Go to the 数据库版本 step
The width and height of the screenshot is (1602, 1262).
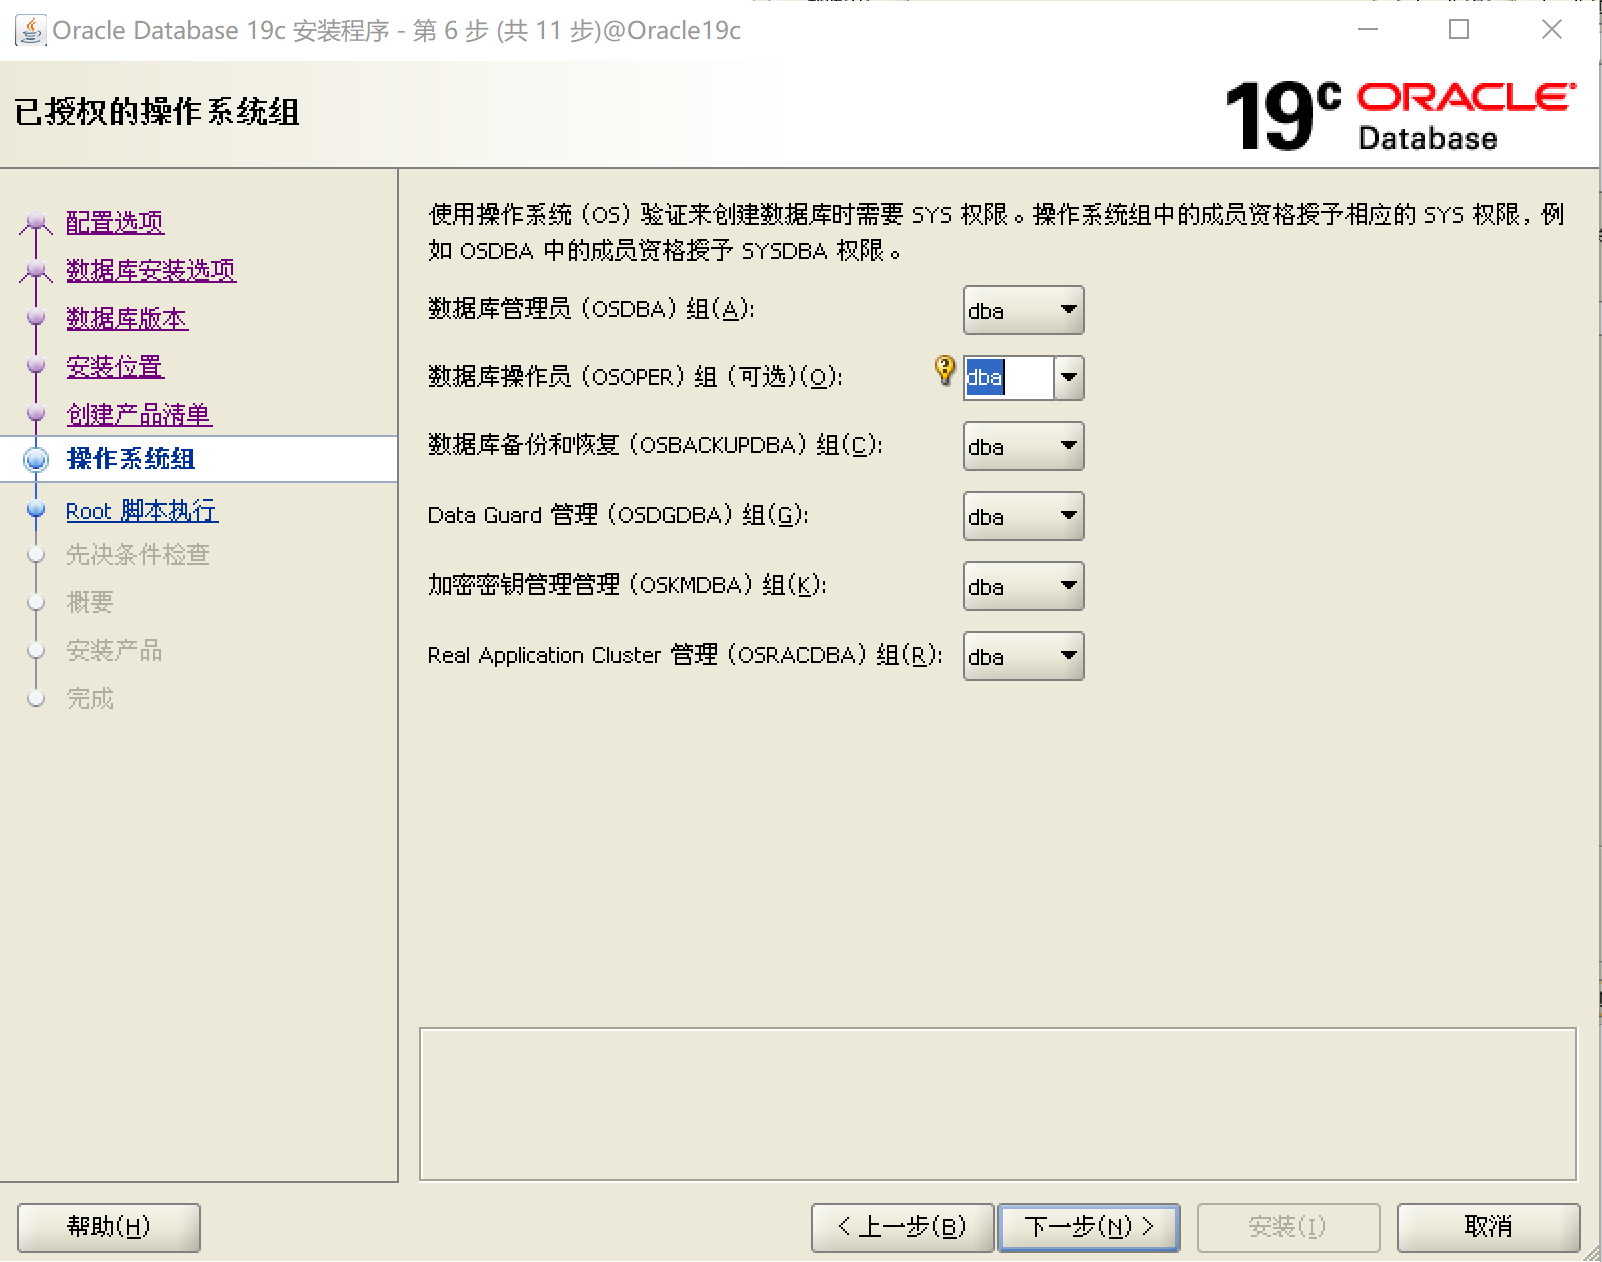pyautogui.click(x=127, y=318)
